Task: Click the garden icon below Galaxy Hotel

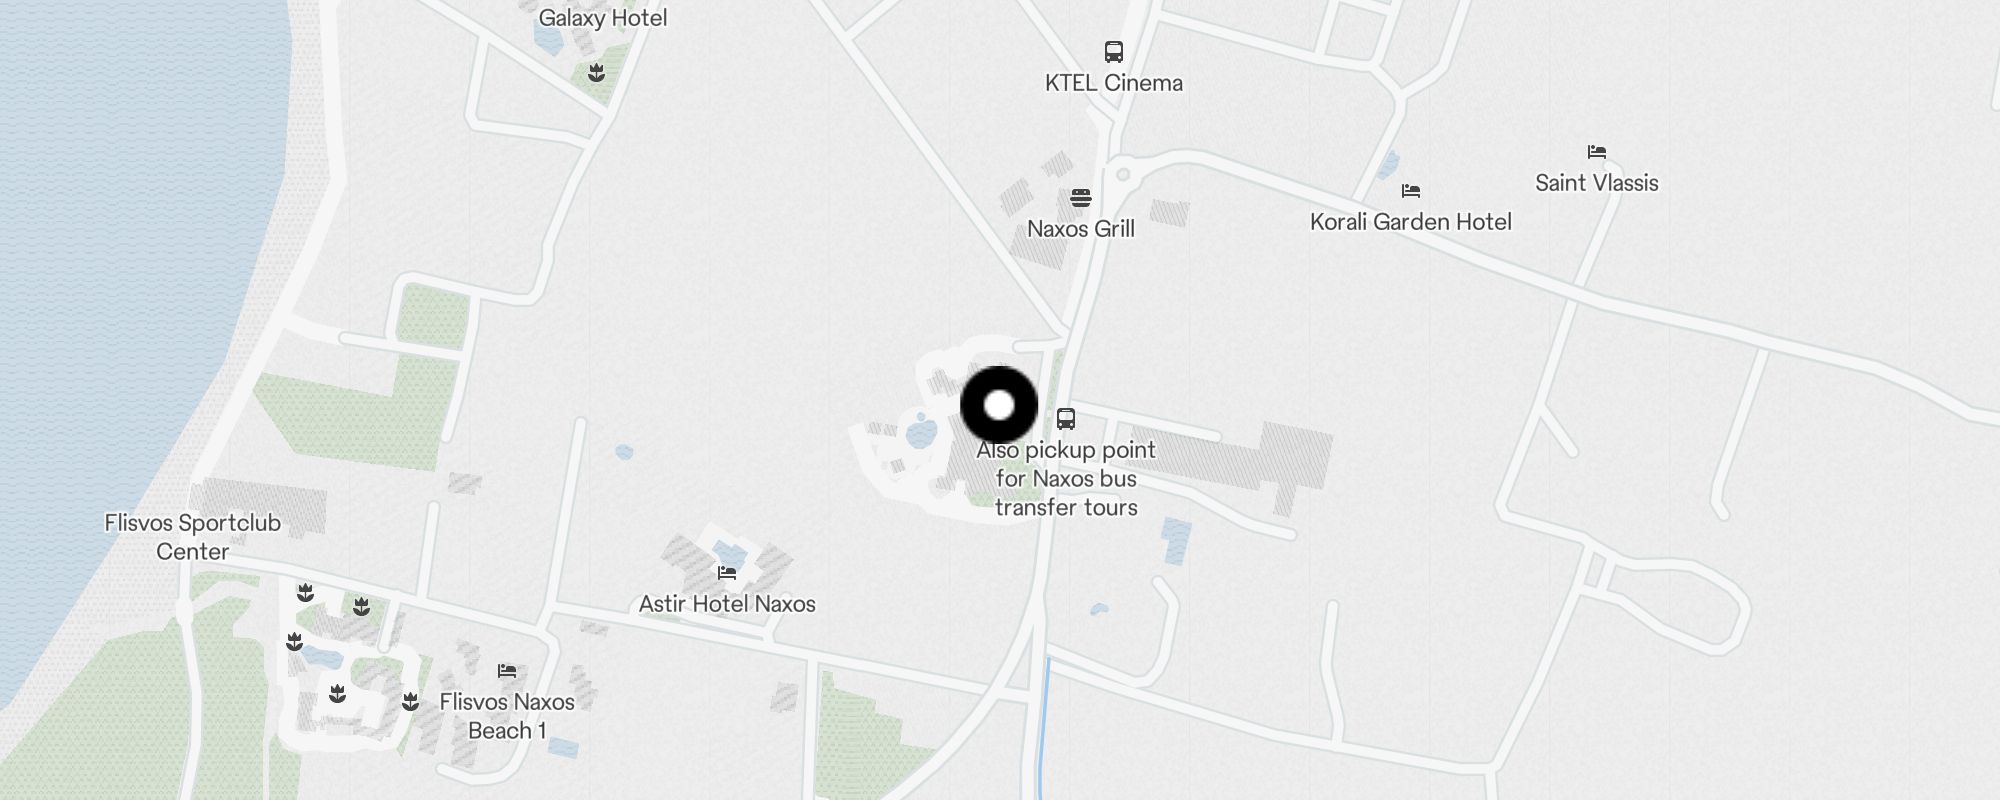Action: [x=597, y=72]
